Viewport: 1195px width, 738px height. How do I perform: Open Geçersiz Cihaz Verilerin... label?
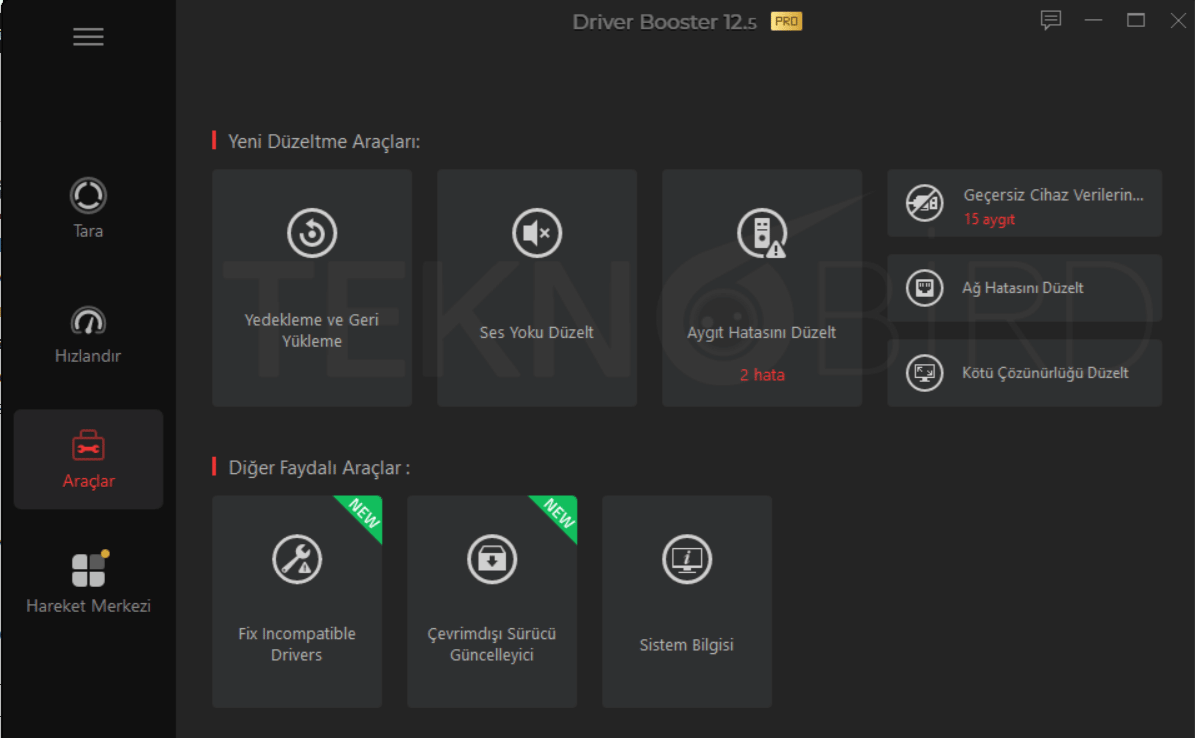(x=1053, y=194)
